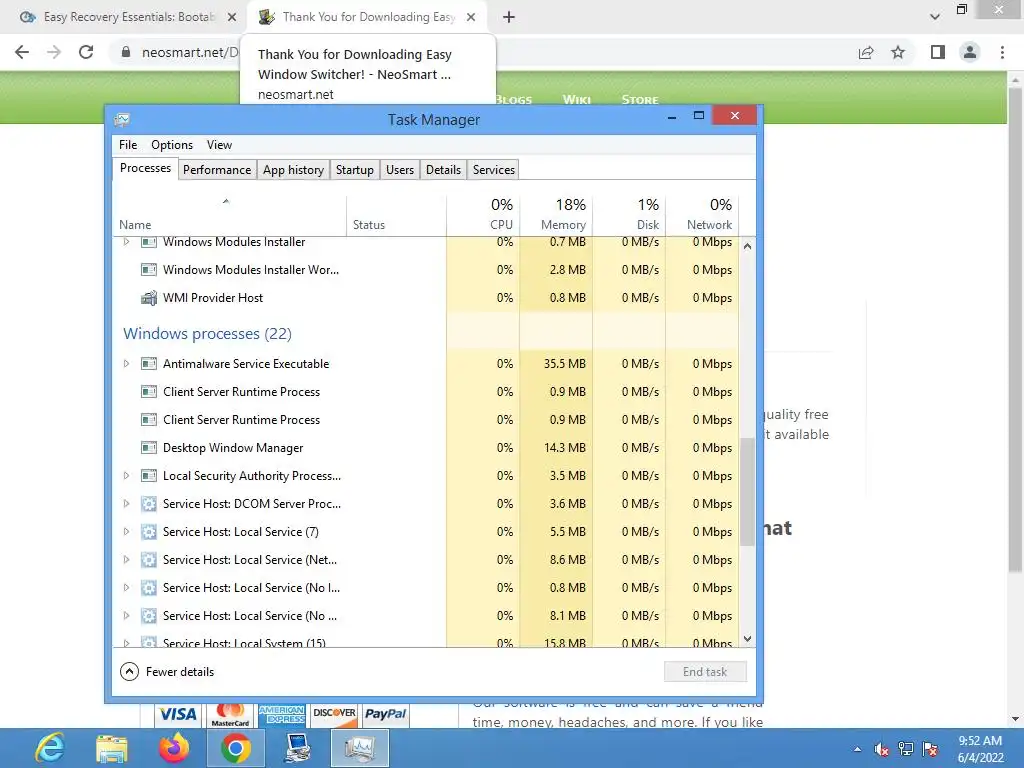Switch to Chrome in the taskbar
This screenshot has height=768, width=1024.
pyautogui.click(x=236, y=748)
